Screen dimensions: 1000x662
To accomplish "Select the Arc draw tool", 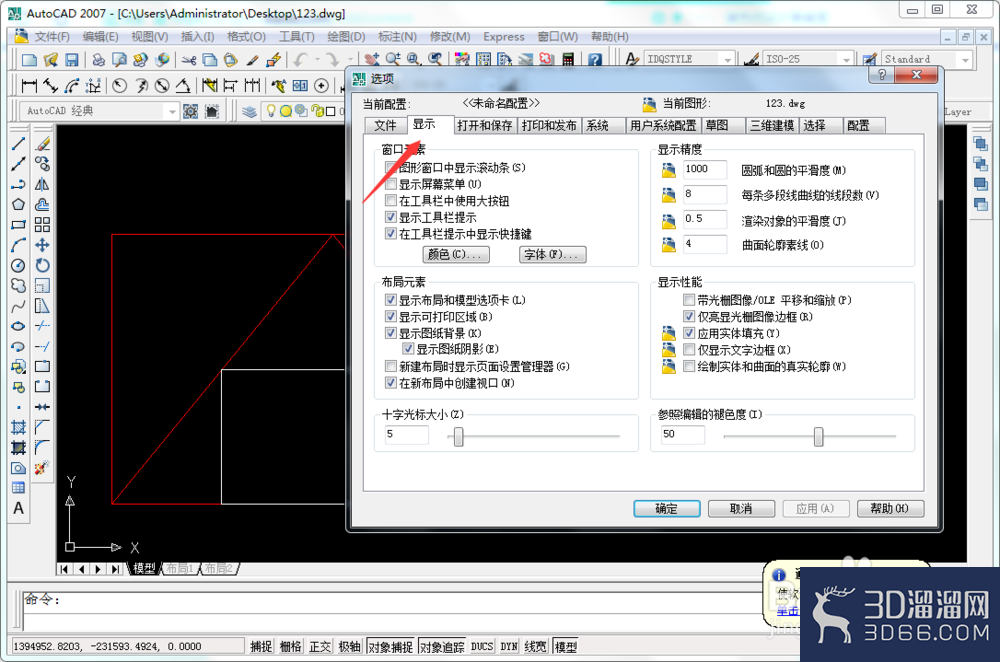I will [18, 245].
